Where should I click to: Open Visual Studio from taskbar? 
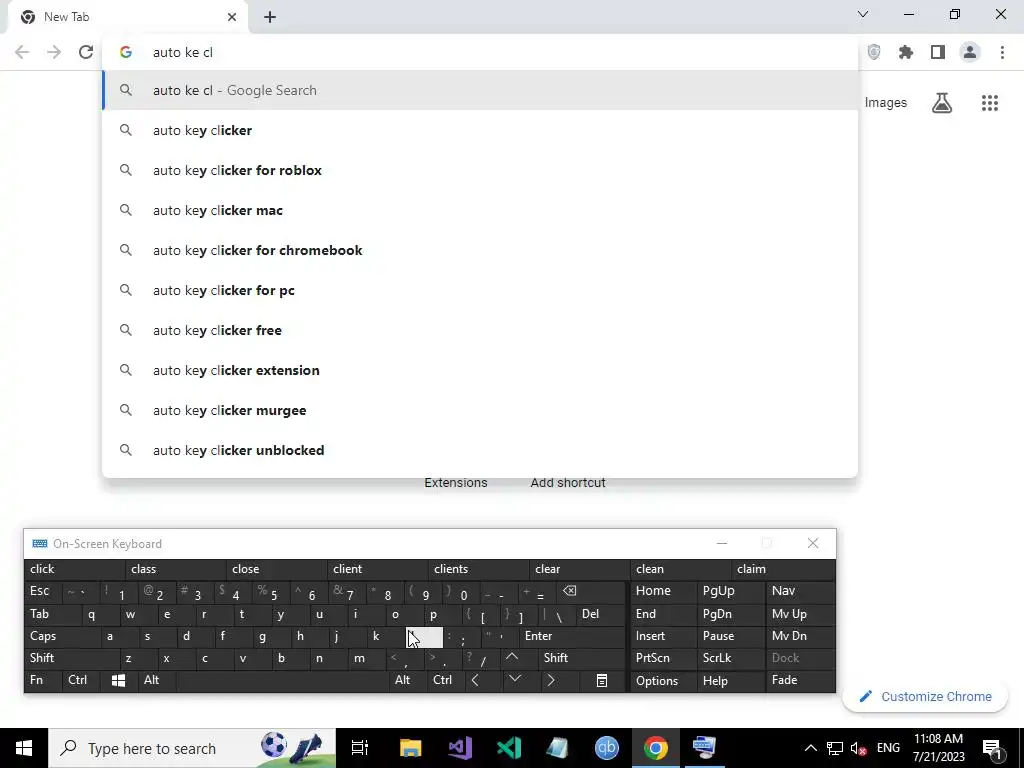pos(460,748)
